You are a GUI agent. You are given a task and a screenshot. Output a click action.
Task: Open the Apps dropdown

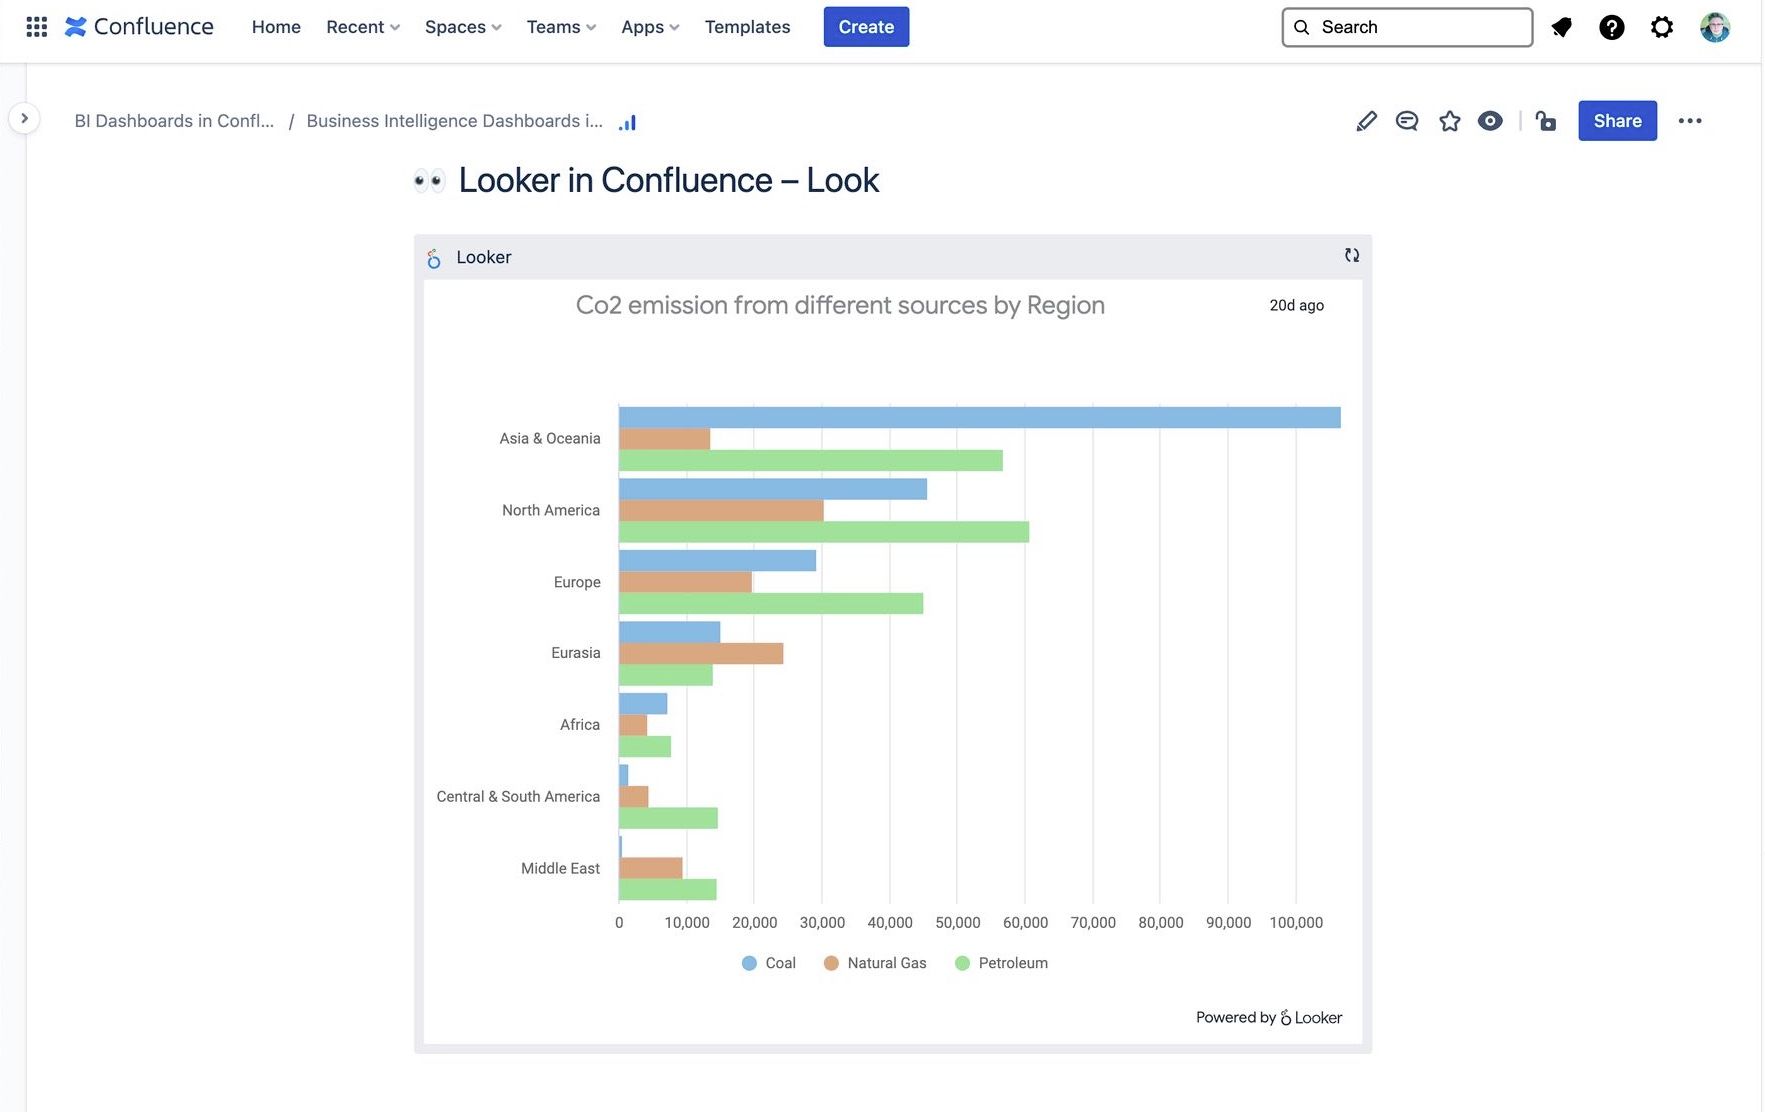tap(650, 27)
